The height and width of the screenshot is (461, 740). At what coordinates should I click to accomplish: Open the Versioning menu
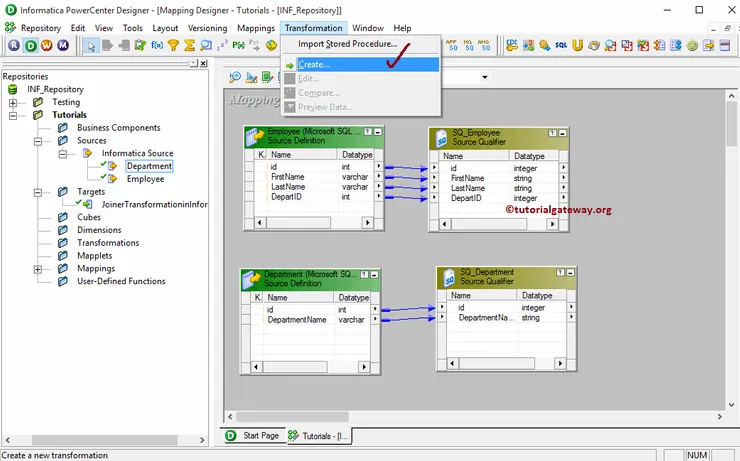(207, 28)
